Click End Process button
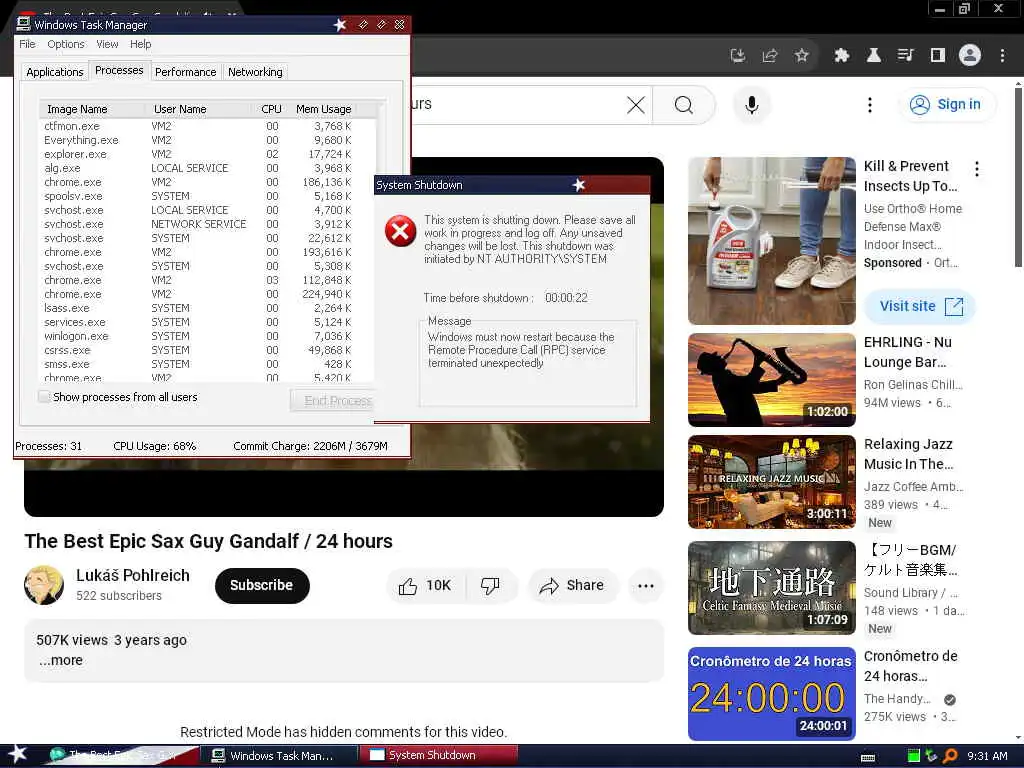The height and width of the screenshot is (768, 1024). tap(332, 400)
